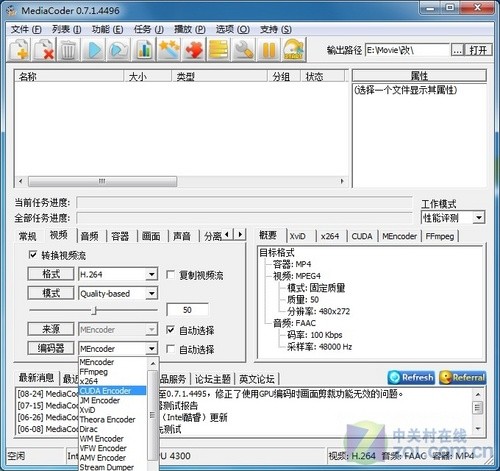Uncheck 自动选择 next to 来源
The height and width of the screenshot is (471, 500).
point(170,330)
